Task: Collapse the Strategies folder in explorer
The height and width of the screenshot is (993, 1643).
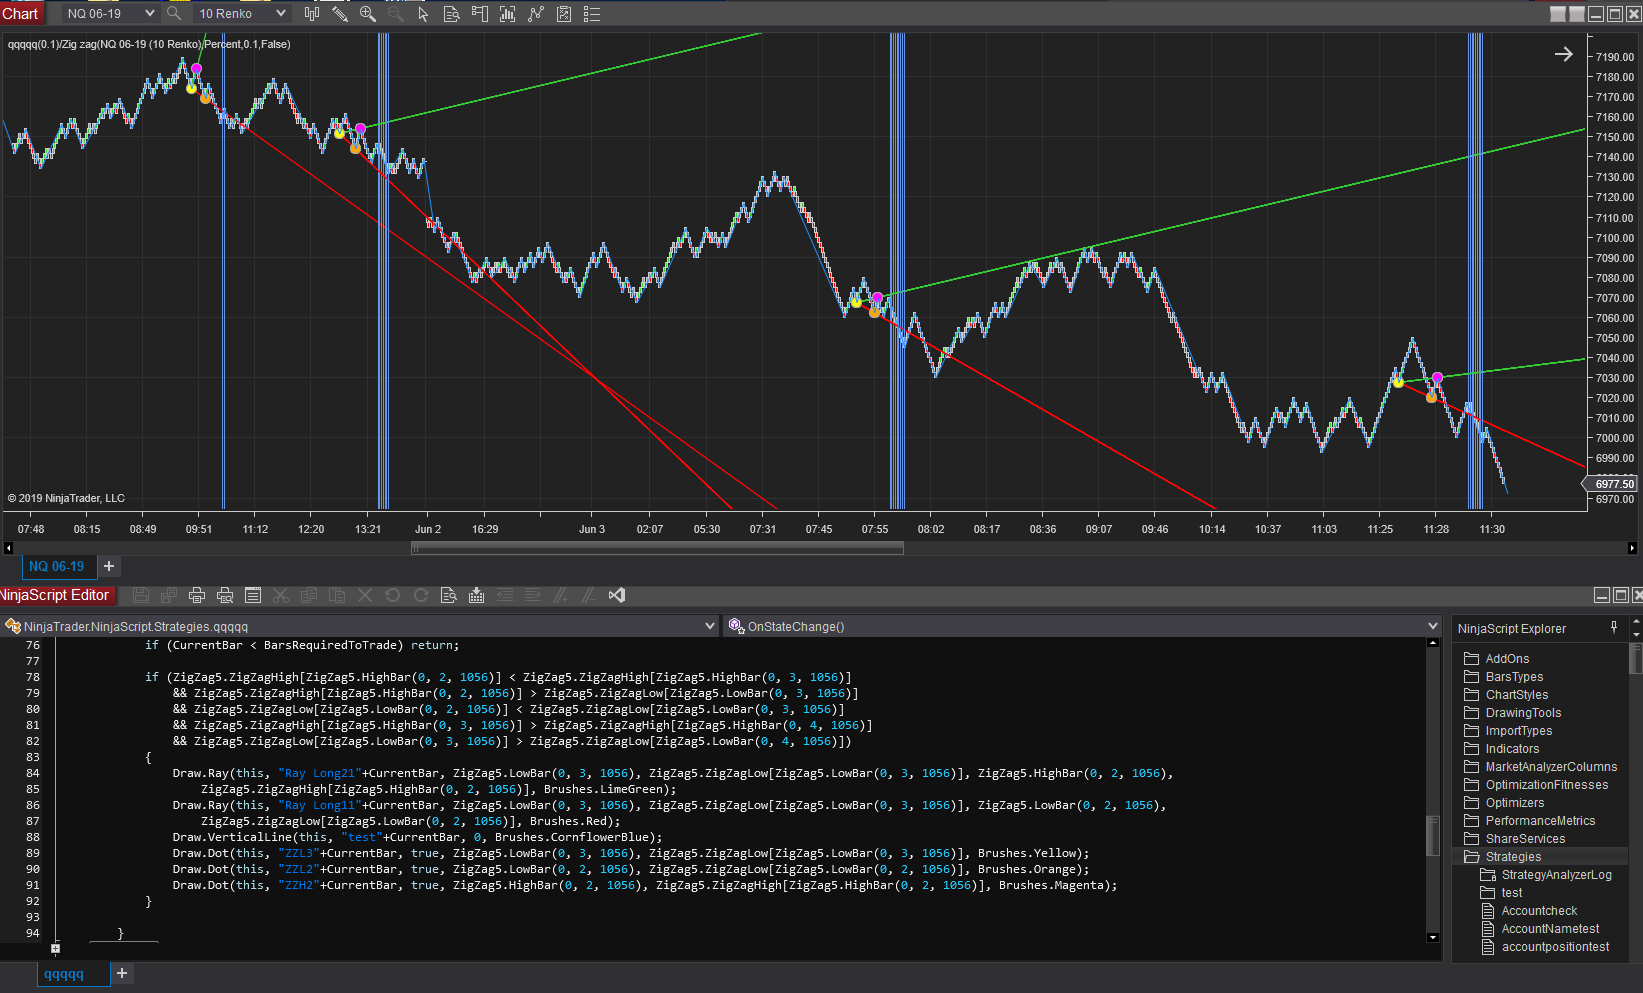Action: coord(1471,857)
